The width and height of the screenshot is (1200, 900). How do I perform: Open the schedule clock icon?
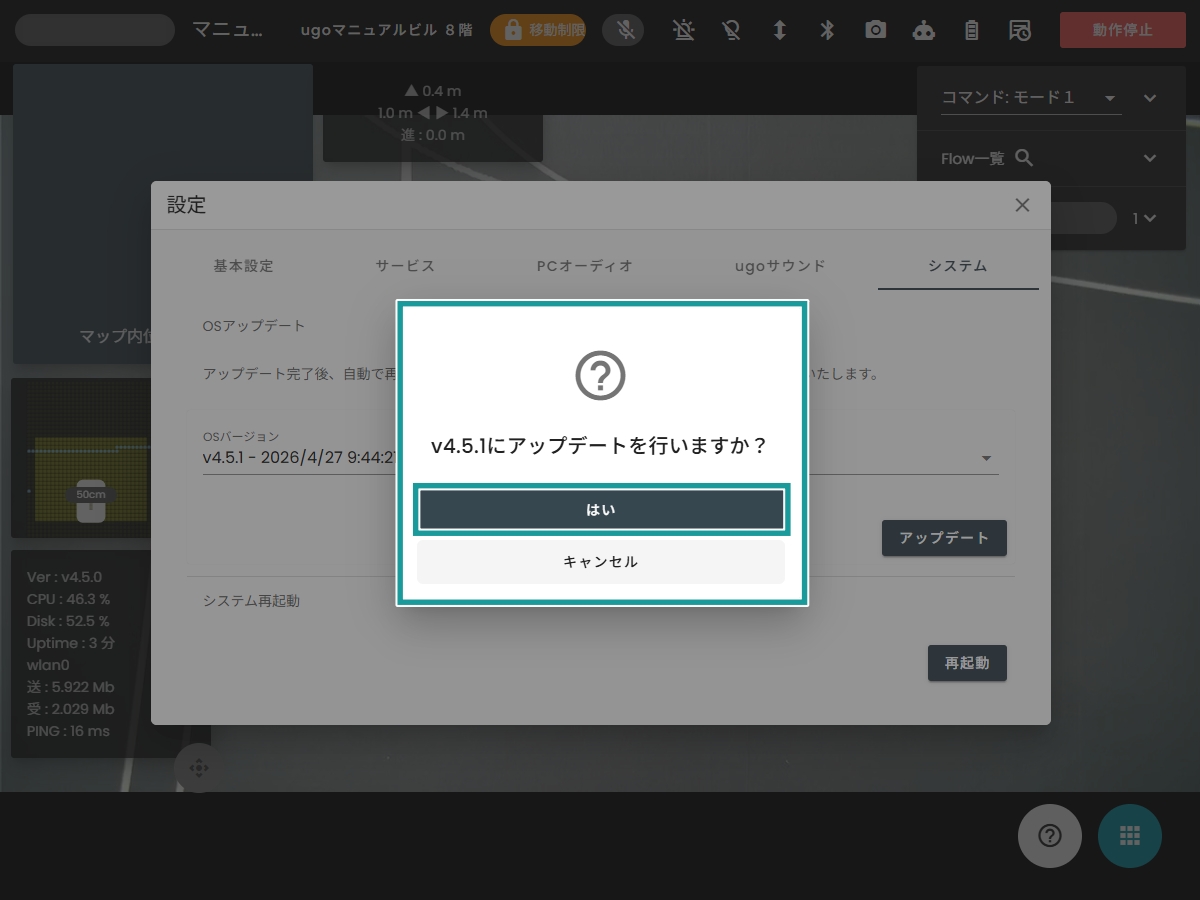[x=1020, y=30]
